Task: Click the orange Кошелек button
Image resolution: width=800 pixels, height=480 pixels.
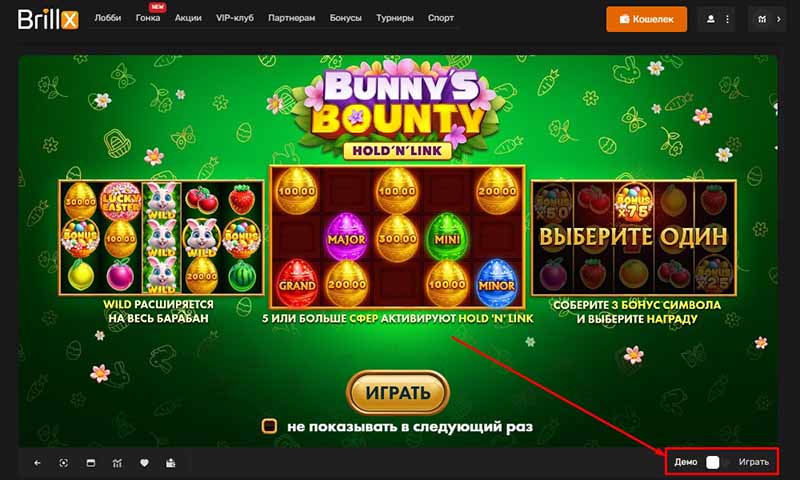Action: (646, 19)
